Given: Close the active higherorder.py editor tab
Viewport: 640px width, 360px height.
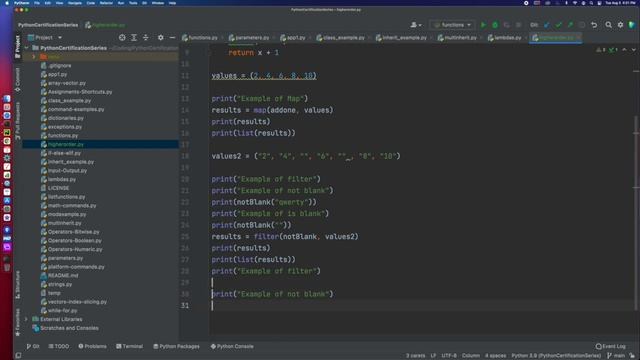Looking at the screenshot, I should click(578, 38).
